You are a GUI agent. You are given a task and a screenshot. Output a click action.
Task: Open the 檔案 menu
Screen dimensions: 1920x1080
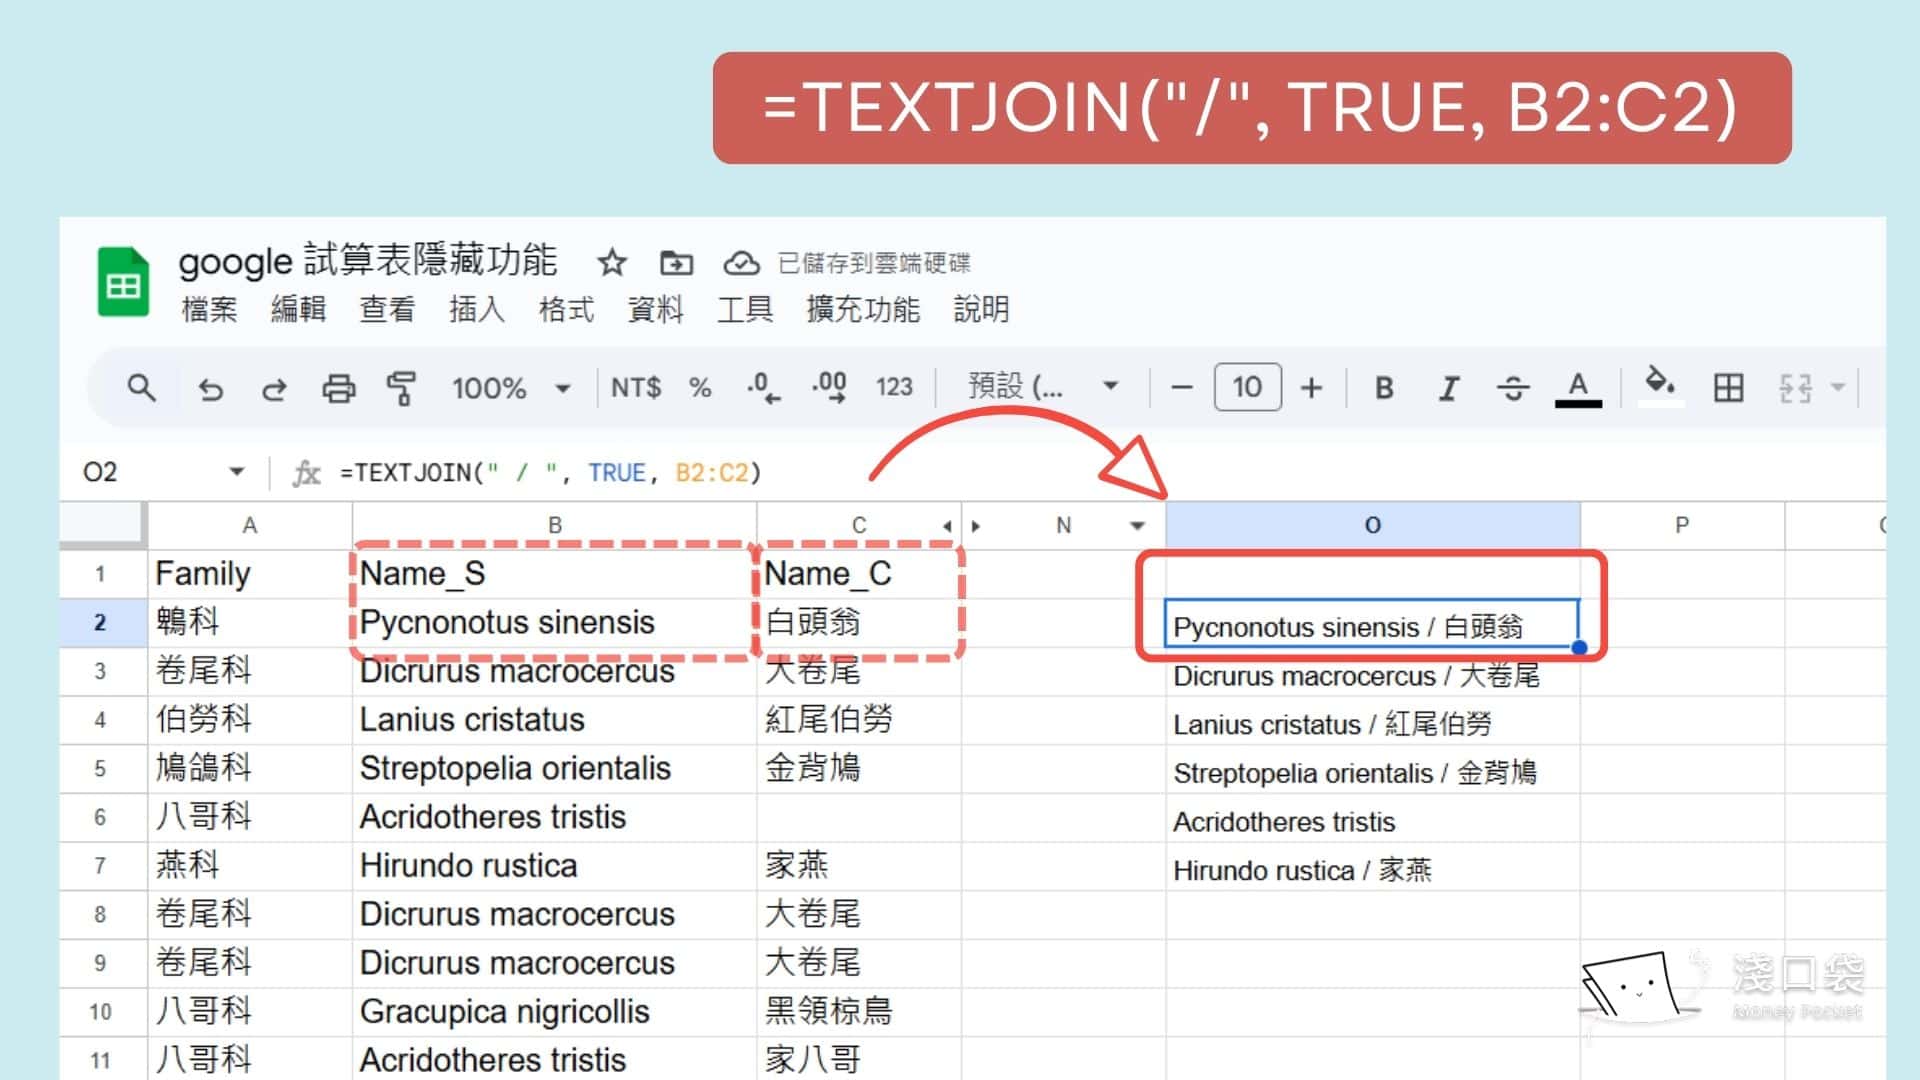click(x=208, y=310)
